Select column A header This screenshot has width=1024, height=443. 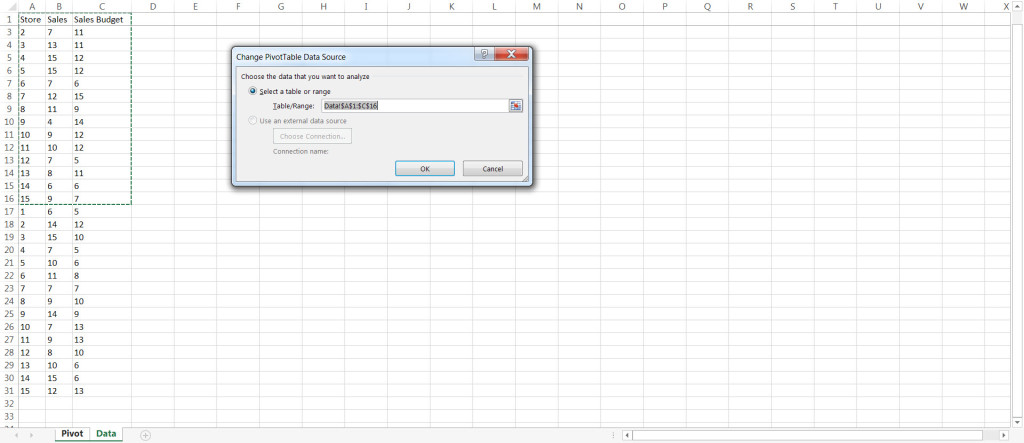pos(32,7)
